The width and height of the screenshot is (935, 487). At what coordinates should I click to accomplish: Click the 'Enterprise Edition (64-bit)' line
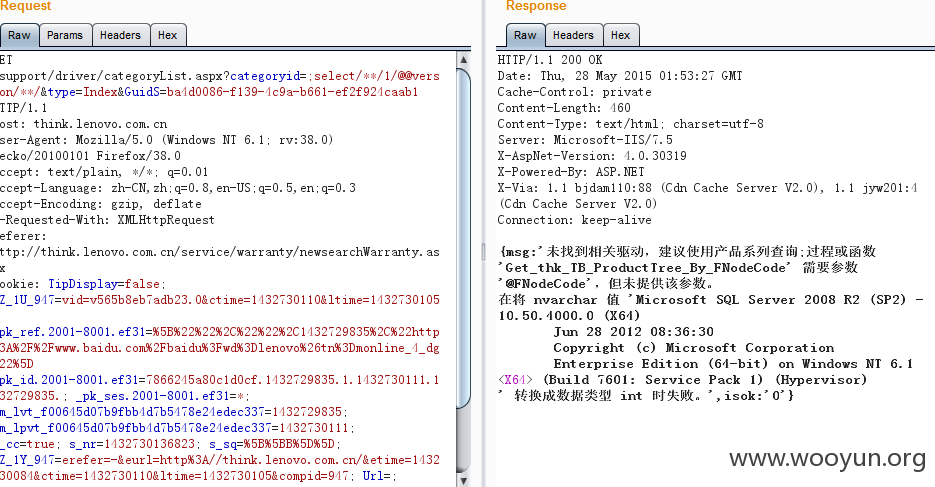pos(733,364)
